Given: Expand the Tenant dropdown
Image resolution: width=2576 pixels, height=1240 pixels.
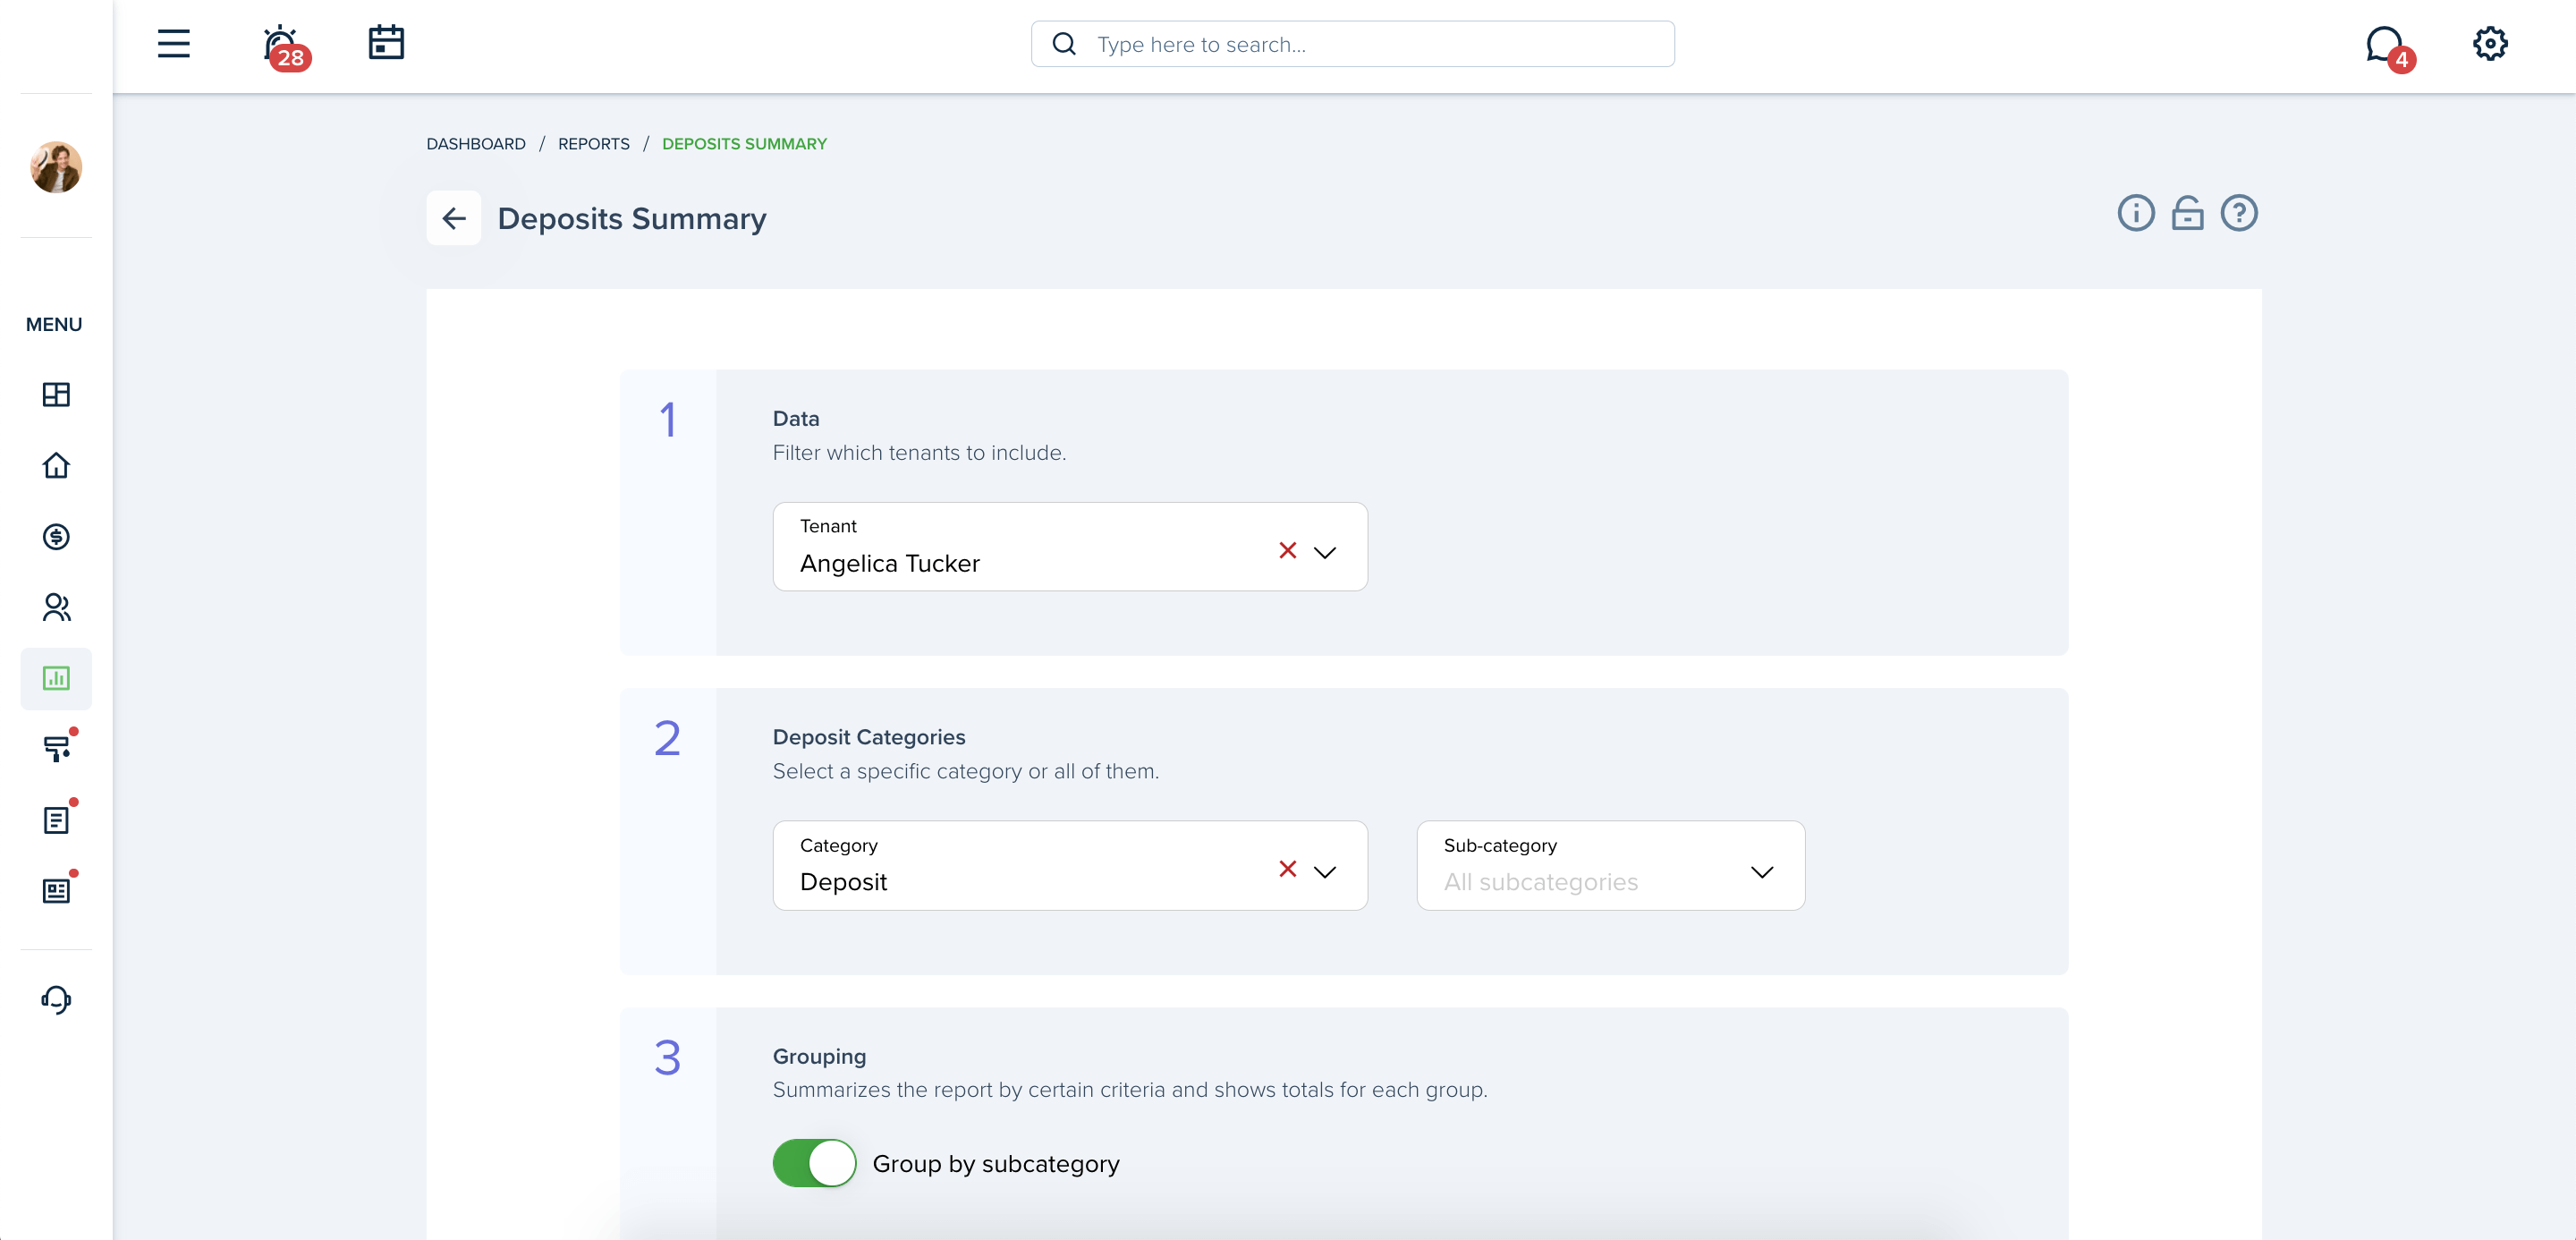Looking at the screenshot, I should coord(1324,553).
